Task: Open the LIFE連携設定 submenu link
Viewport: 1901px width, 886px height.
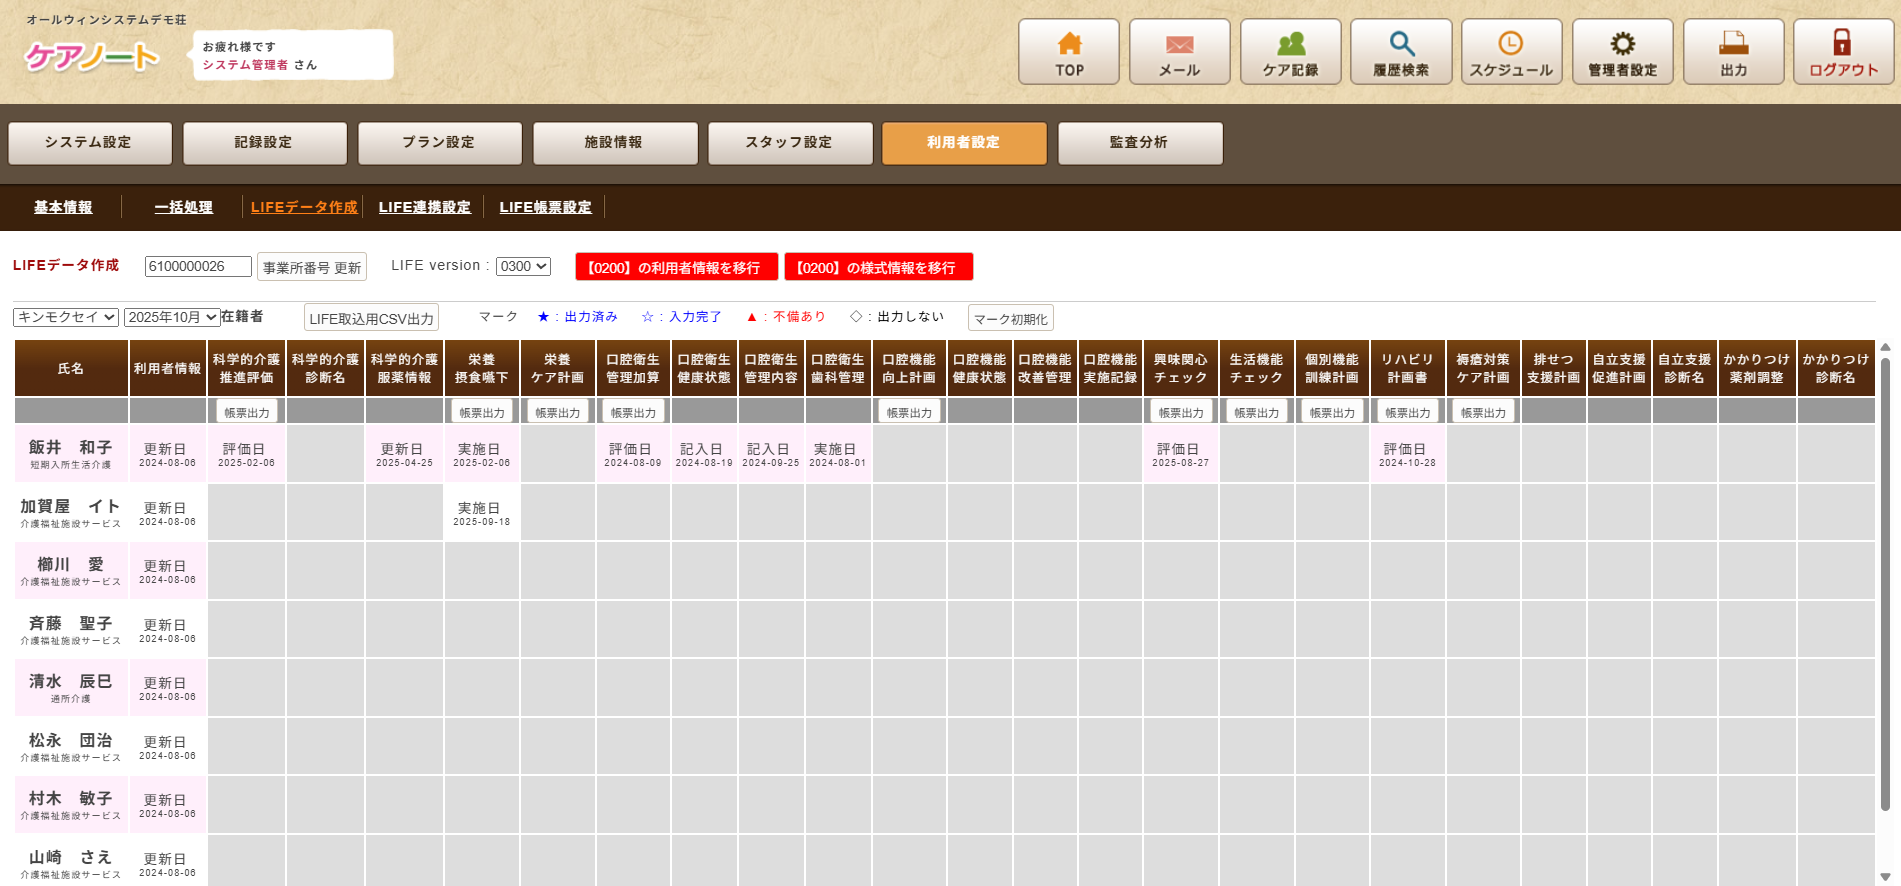Action: pyautogui.click(x=424, y=207)
